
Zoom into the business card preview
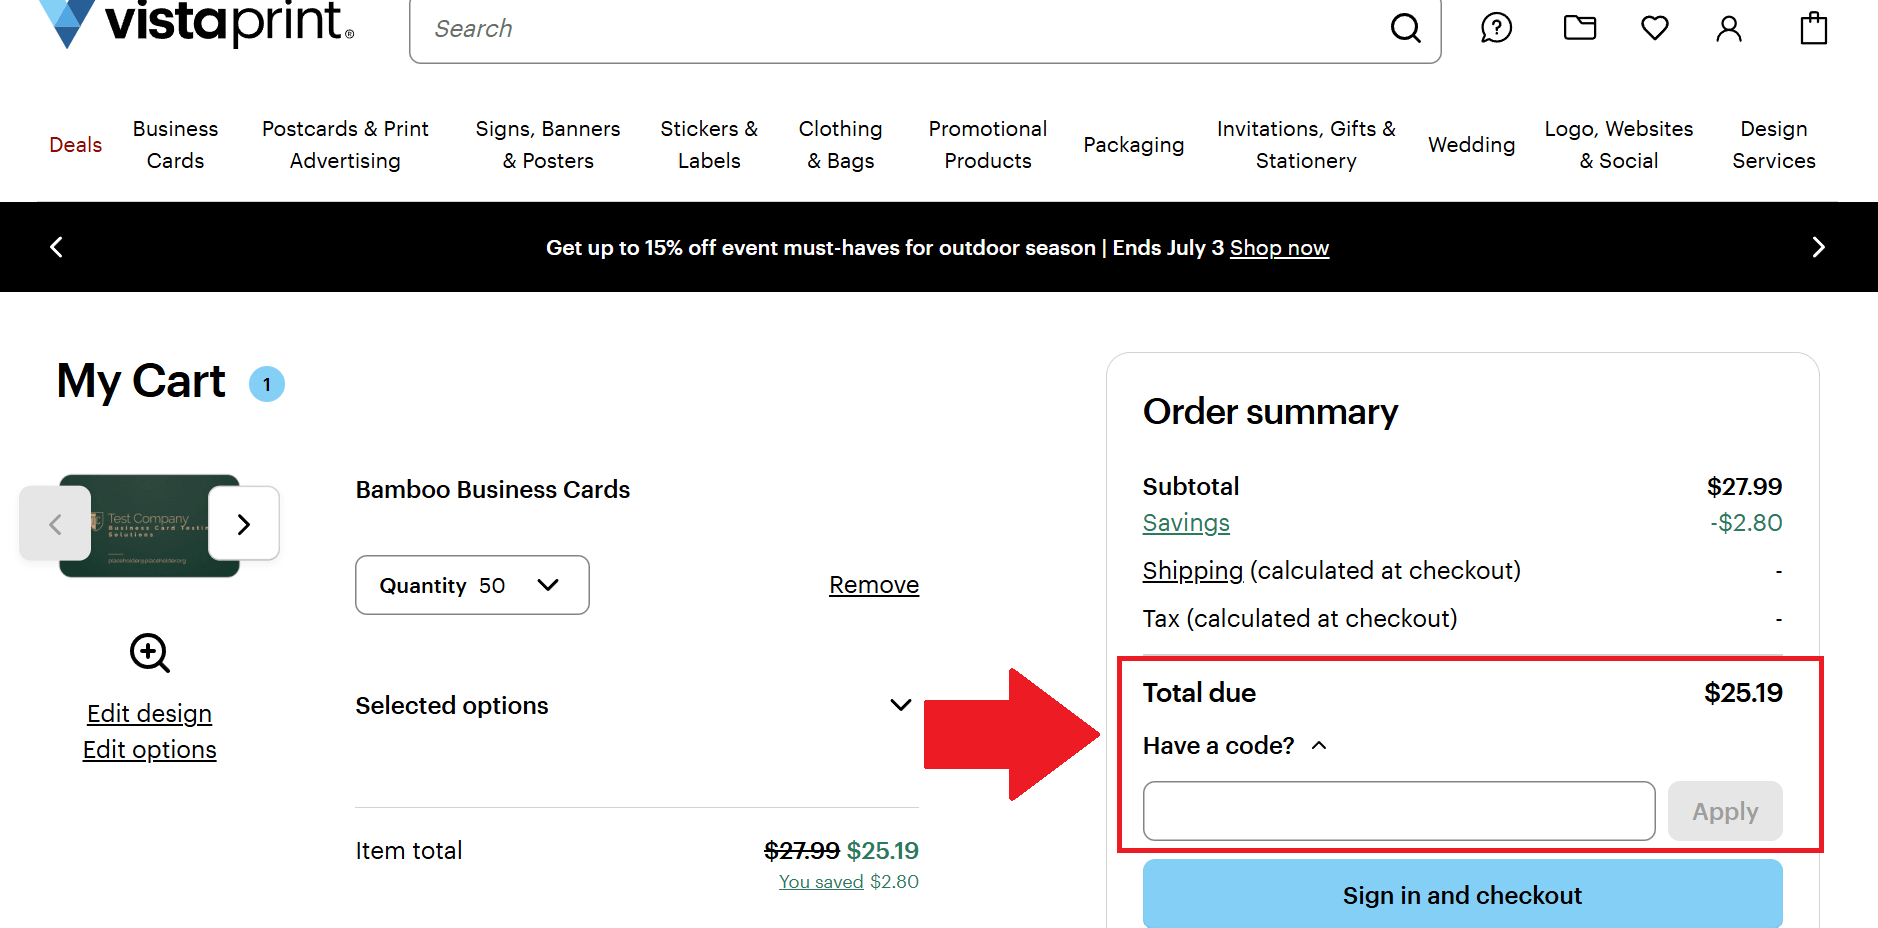(149, 653)
